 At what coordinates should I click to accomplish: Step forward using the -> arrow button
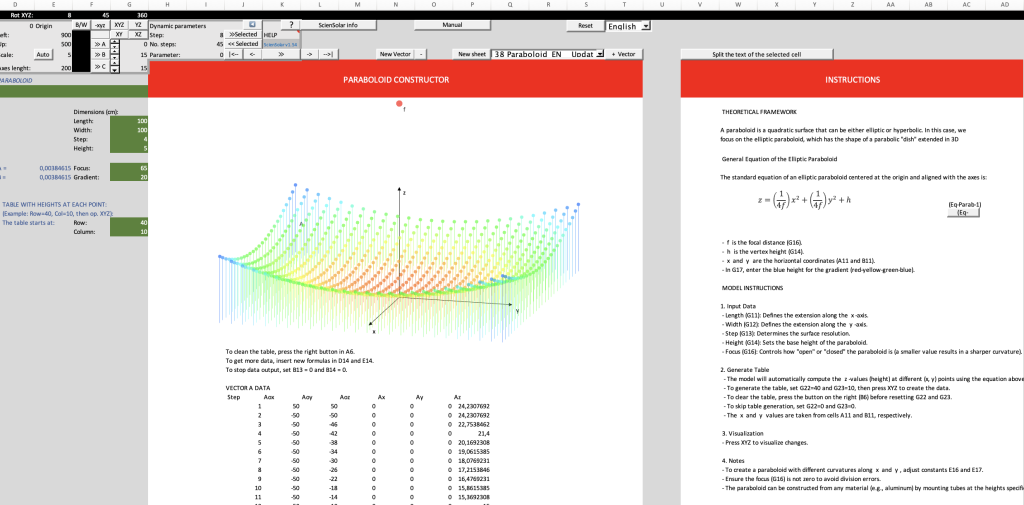pyautogui.click(x=310, y=55)
